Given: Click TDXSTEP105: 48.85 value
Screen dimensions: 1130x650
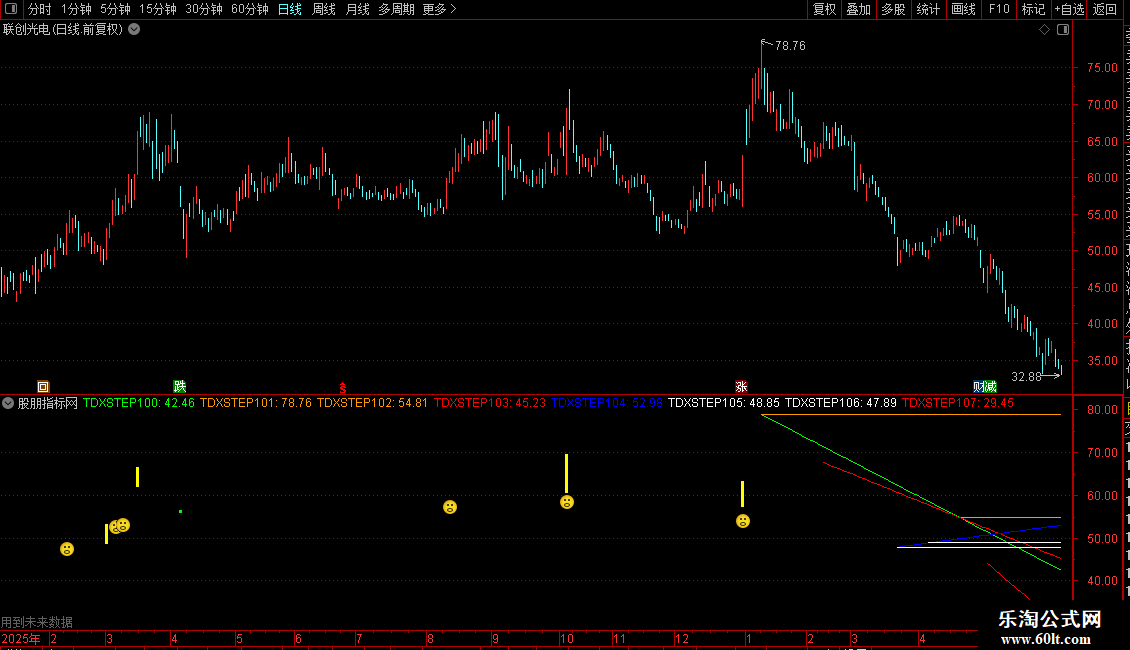Looking at the screenshot, I should [x=724, y=403].
